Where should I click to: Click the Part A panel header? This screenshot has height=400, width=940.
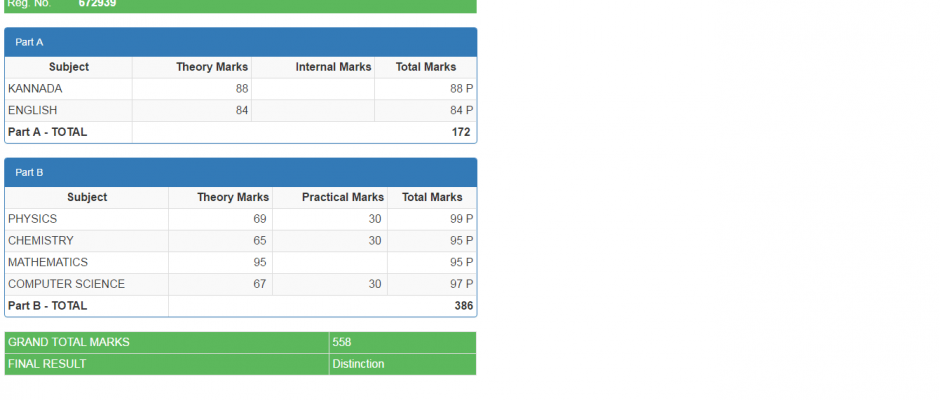[x=240, y=42]
